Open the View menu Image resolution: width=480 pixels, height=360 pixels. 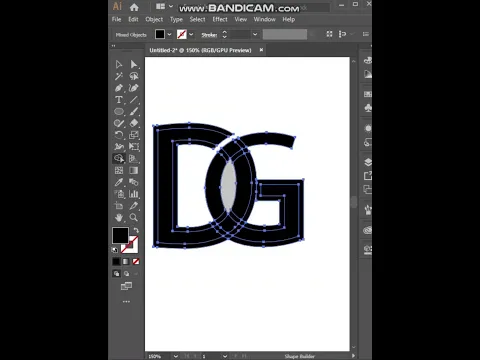point(241,19)
